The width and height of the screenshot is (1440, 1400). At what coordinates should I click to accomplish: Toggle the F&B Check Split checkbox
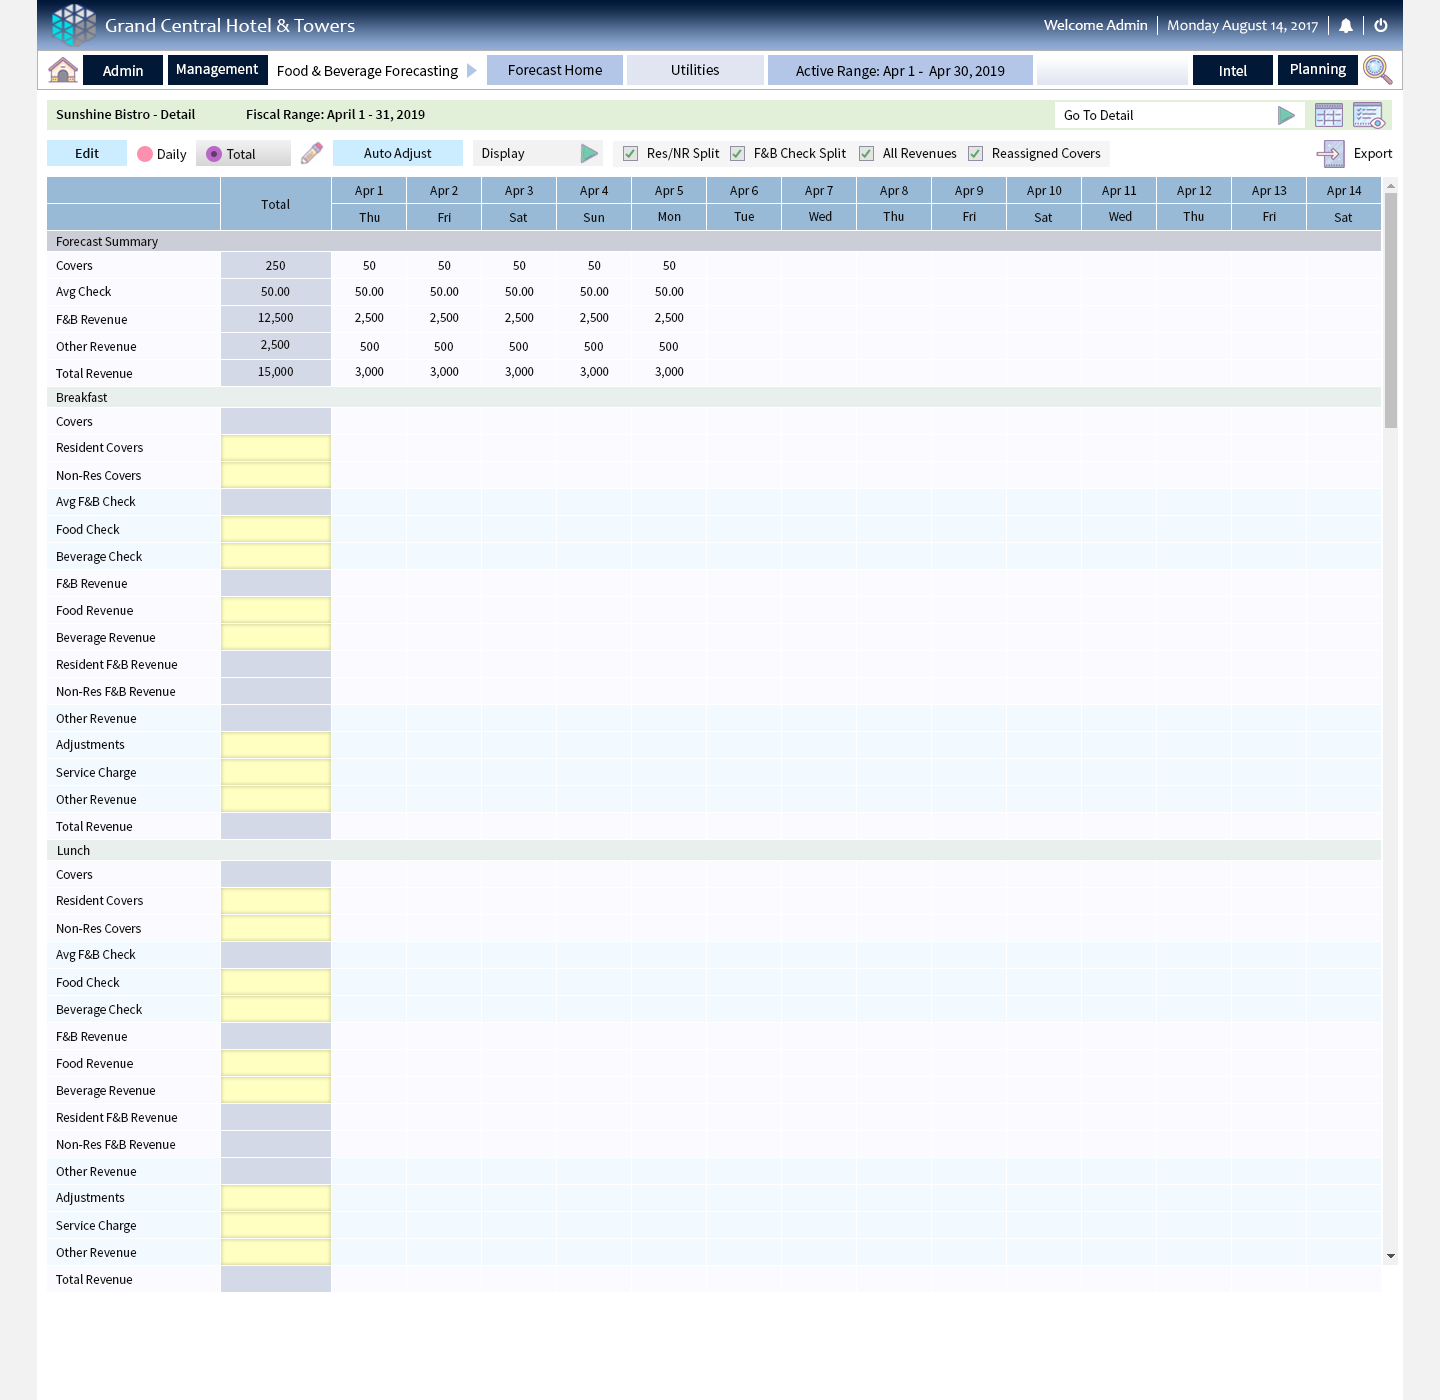click(738, 153)
